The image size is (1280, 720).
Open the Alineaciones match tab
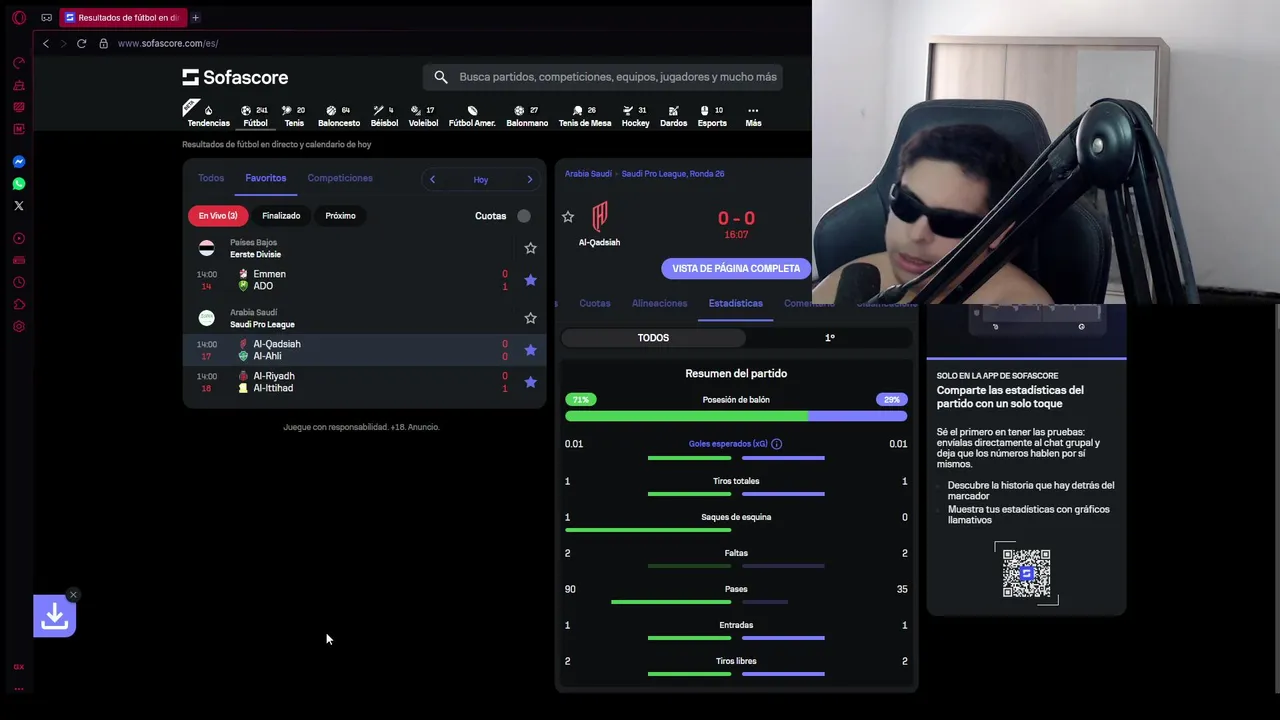click(659, 303)
